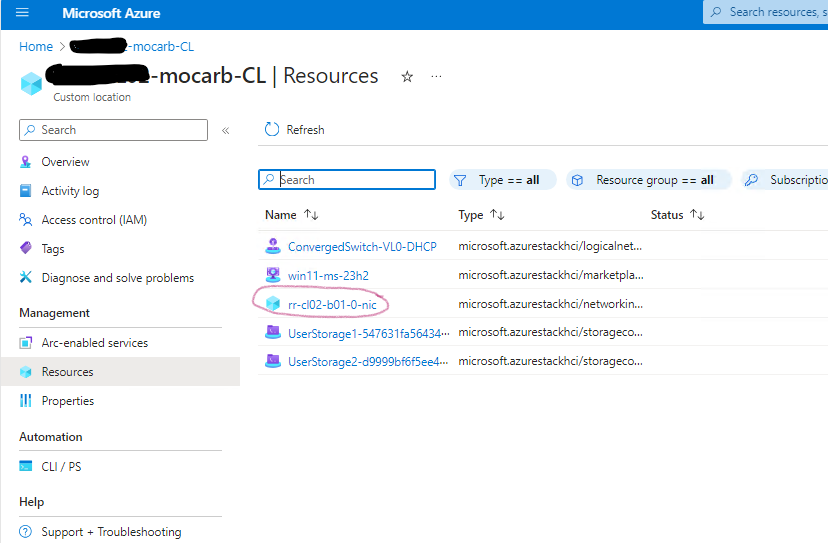Open Overview in the sidebar

click(65, 162)
